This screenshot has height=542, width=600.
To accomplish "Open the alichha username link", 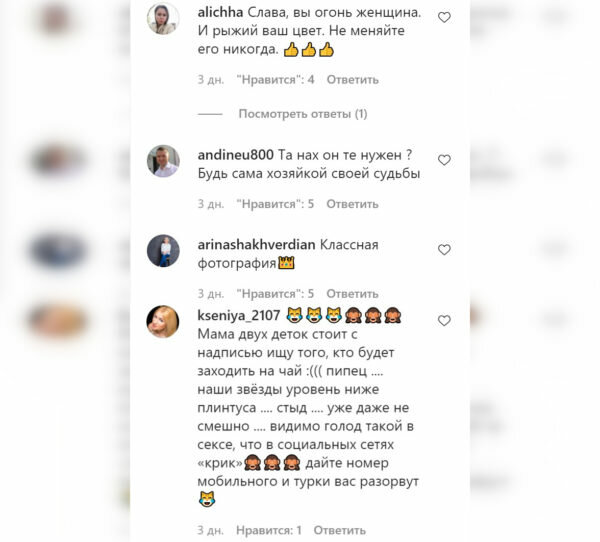I will [x=220, y=12].
